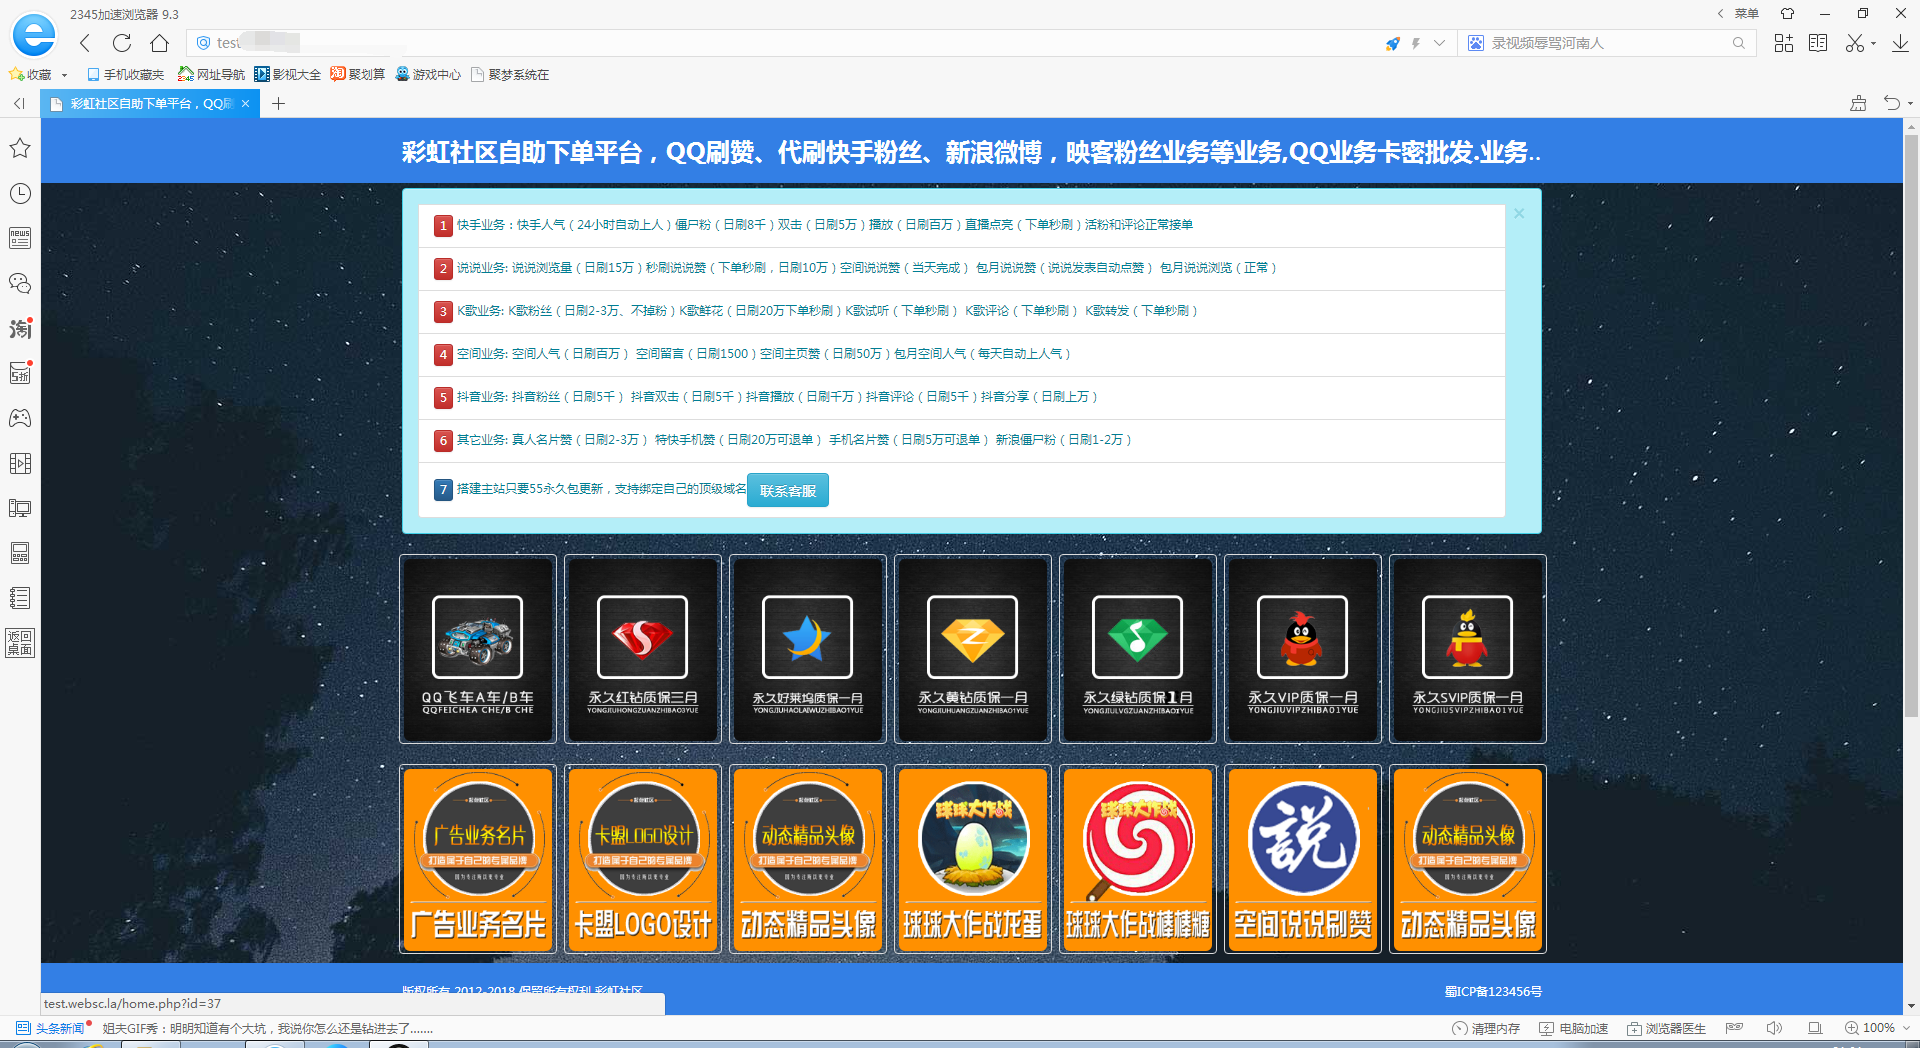Open the 网址导航 bookmark
Image resolution: width=1920 pixels, height=1048 pixels.
pyautogui.click(x=211, y=75)
